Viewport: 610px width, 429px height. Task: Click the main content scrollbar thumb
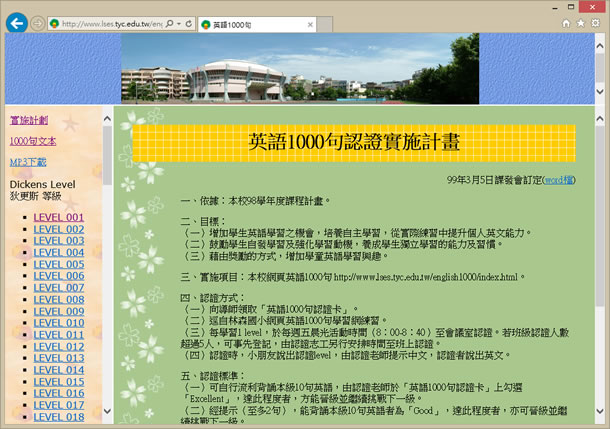(600, 216)
